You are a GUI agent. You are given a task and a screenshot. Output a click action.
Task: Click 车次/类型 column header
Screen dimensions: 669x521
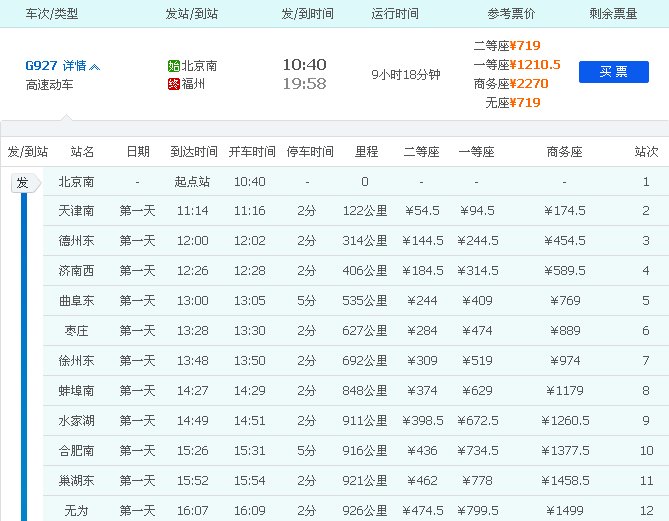(x=52, y=14)
